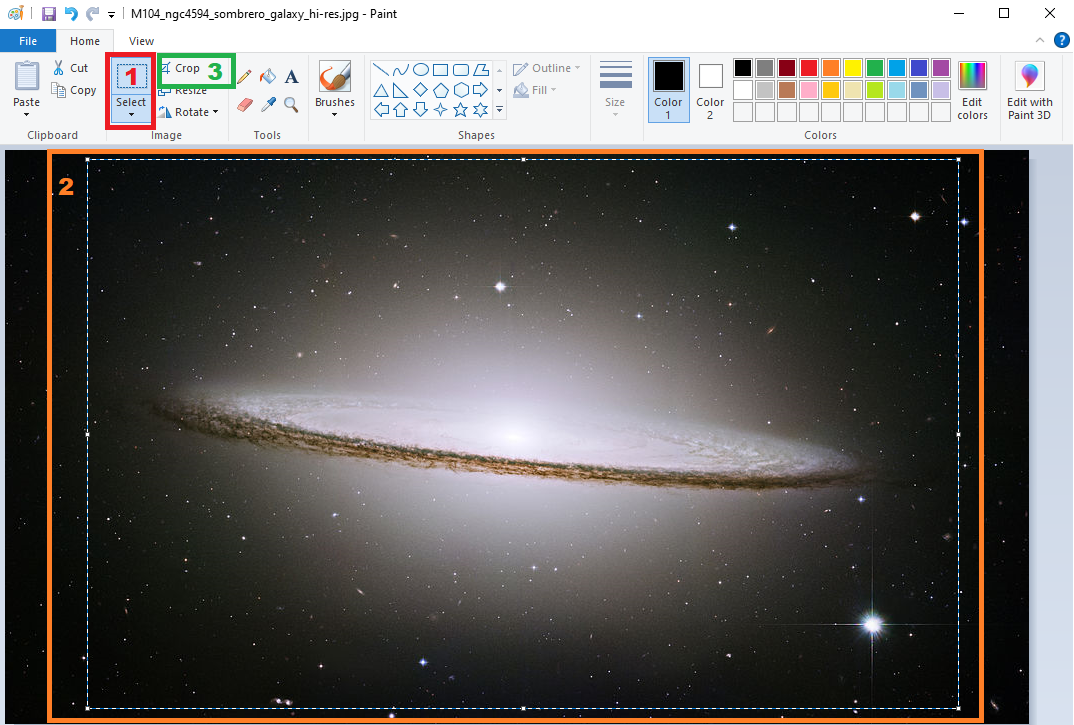Click the Paste button
1074x725 pixels.
27,84
